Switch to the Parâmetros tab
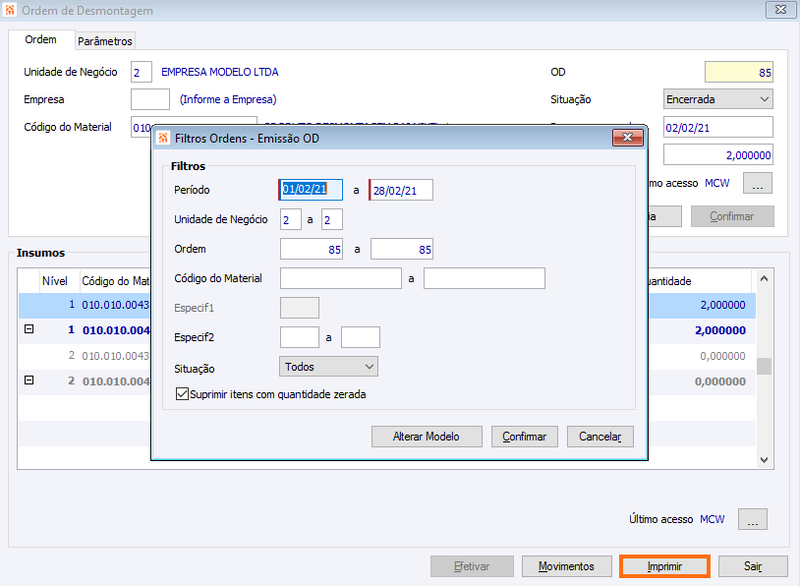Viewport: 800px width, 586px height. (x=105, y=41)
